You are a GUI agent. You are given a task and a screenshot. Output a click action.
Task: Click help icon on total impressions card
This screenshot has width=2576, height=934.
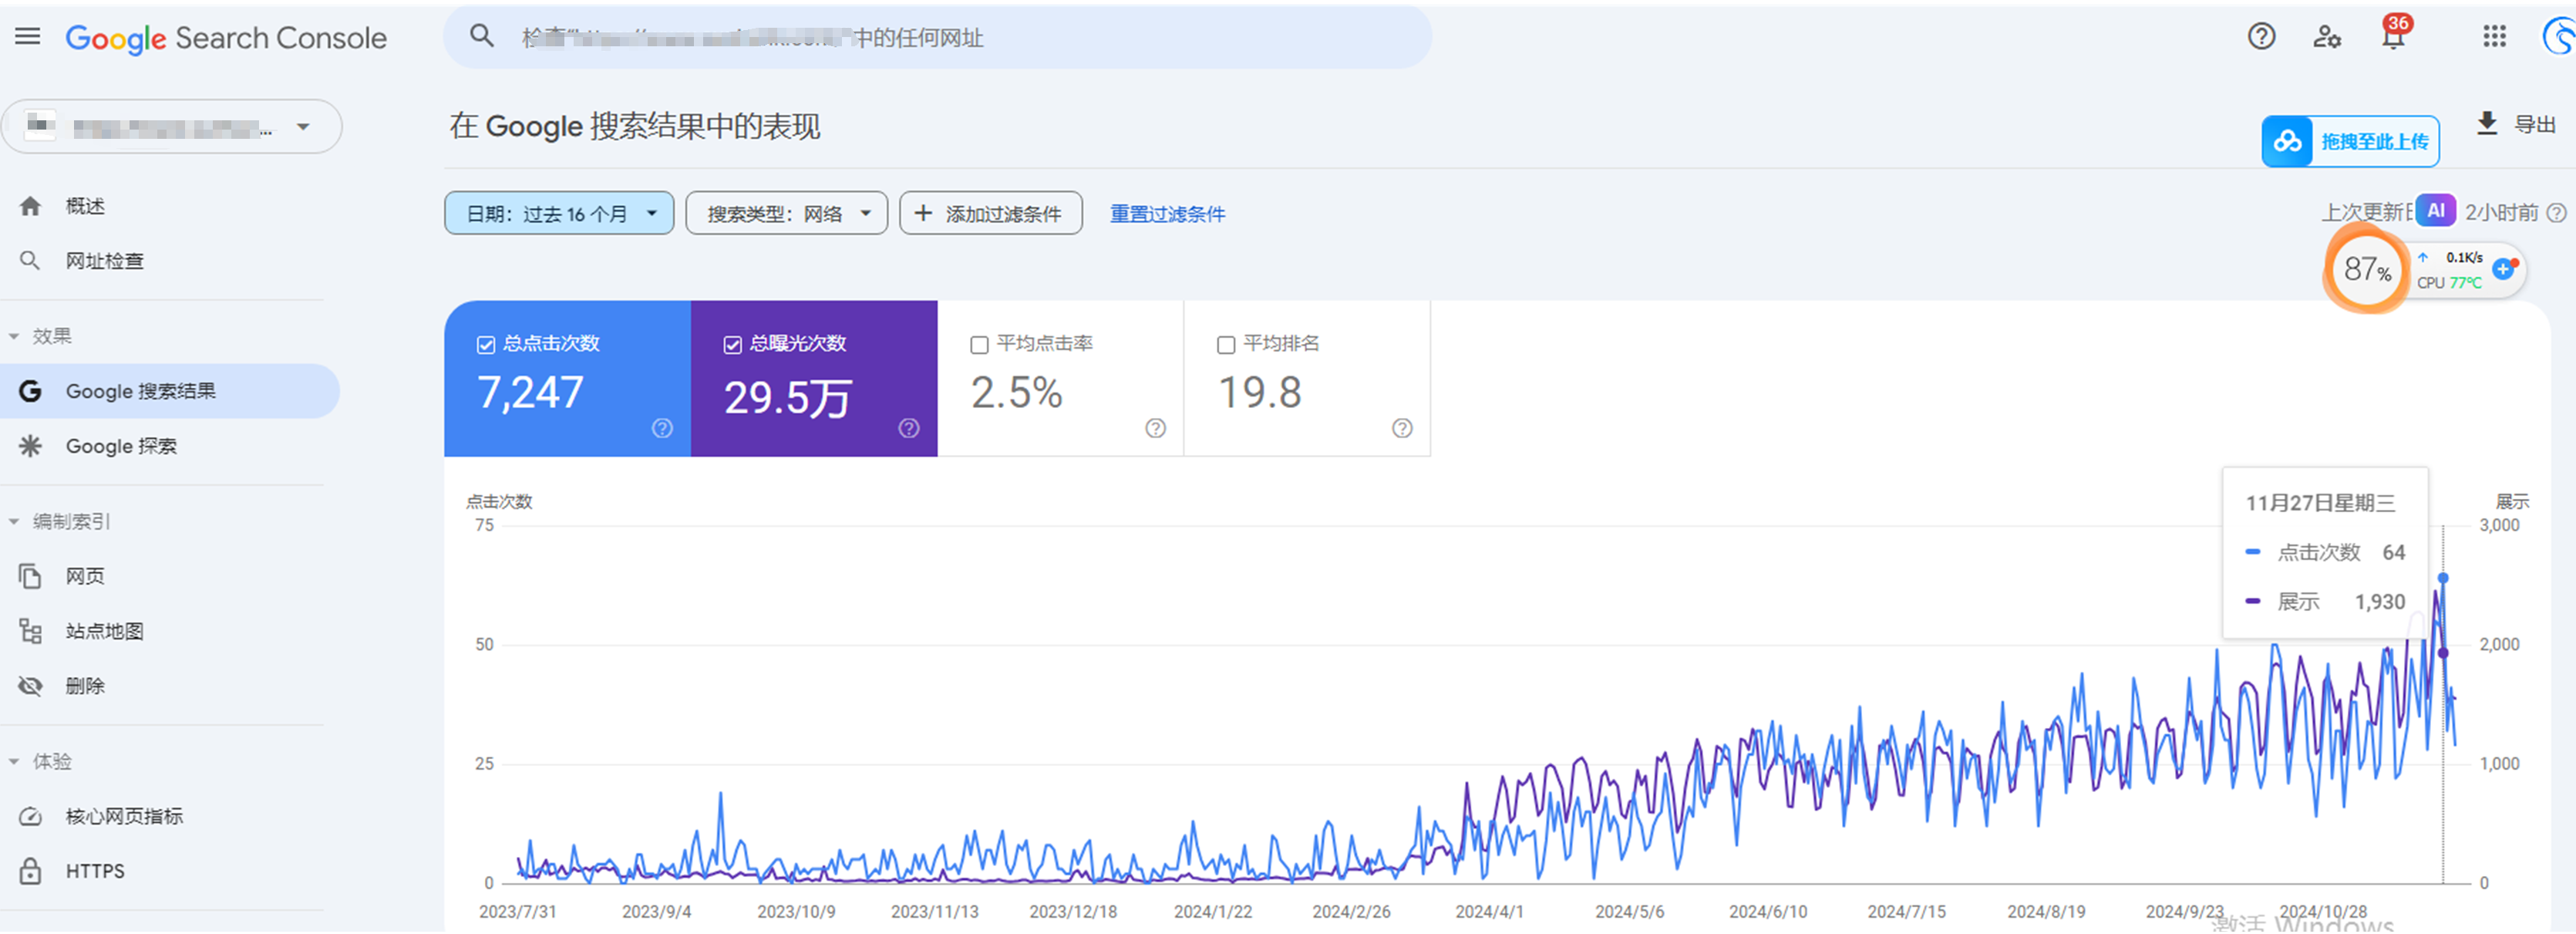click(908, 428)
